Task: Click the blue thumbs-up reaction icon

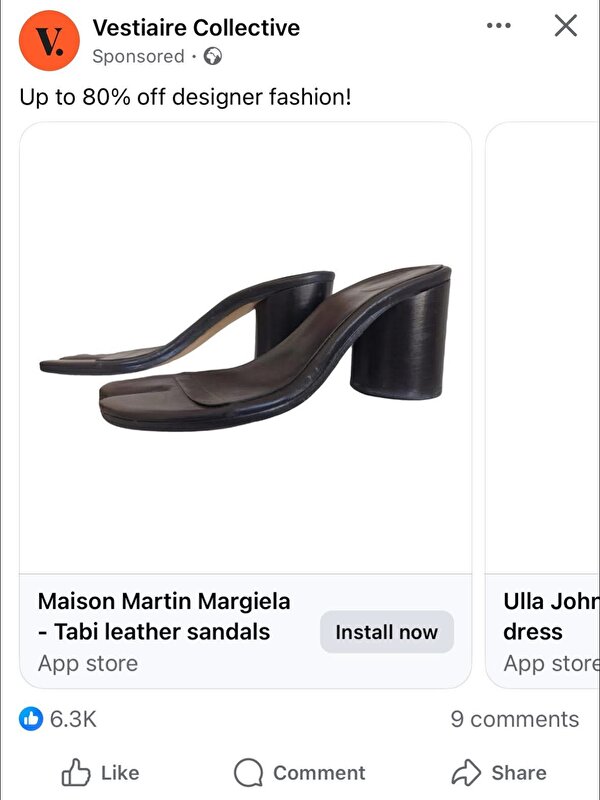Action: tap(31, 719)
